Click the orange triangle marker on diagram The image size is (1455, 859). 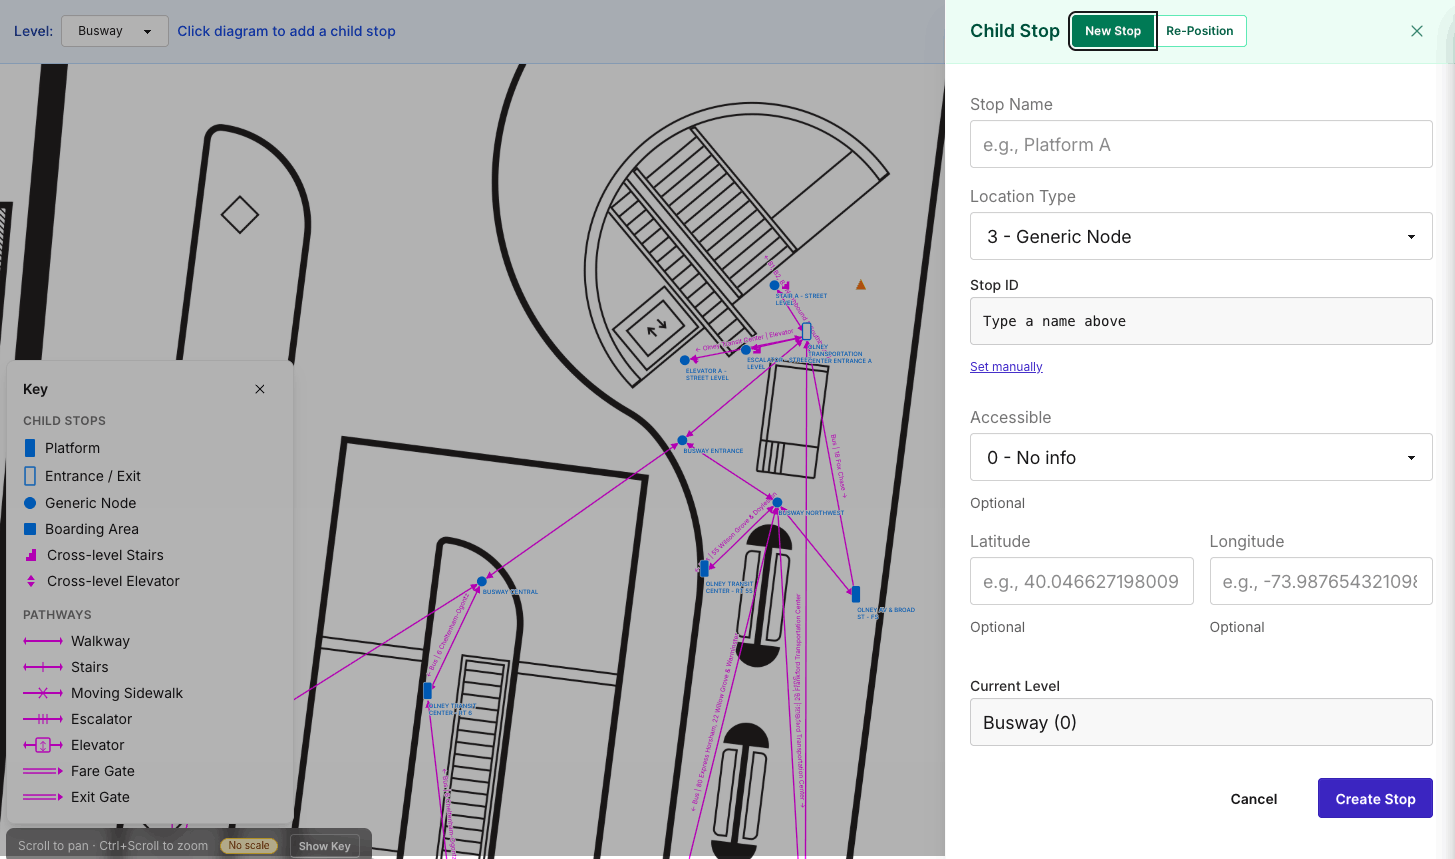tap(861, 285)
